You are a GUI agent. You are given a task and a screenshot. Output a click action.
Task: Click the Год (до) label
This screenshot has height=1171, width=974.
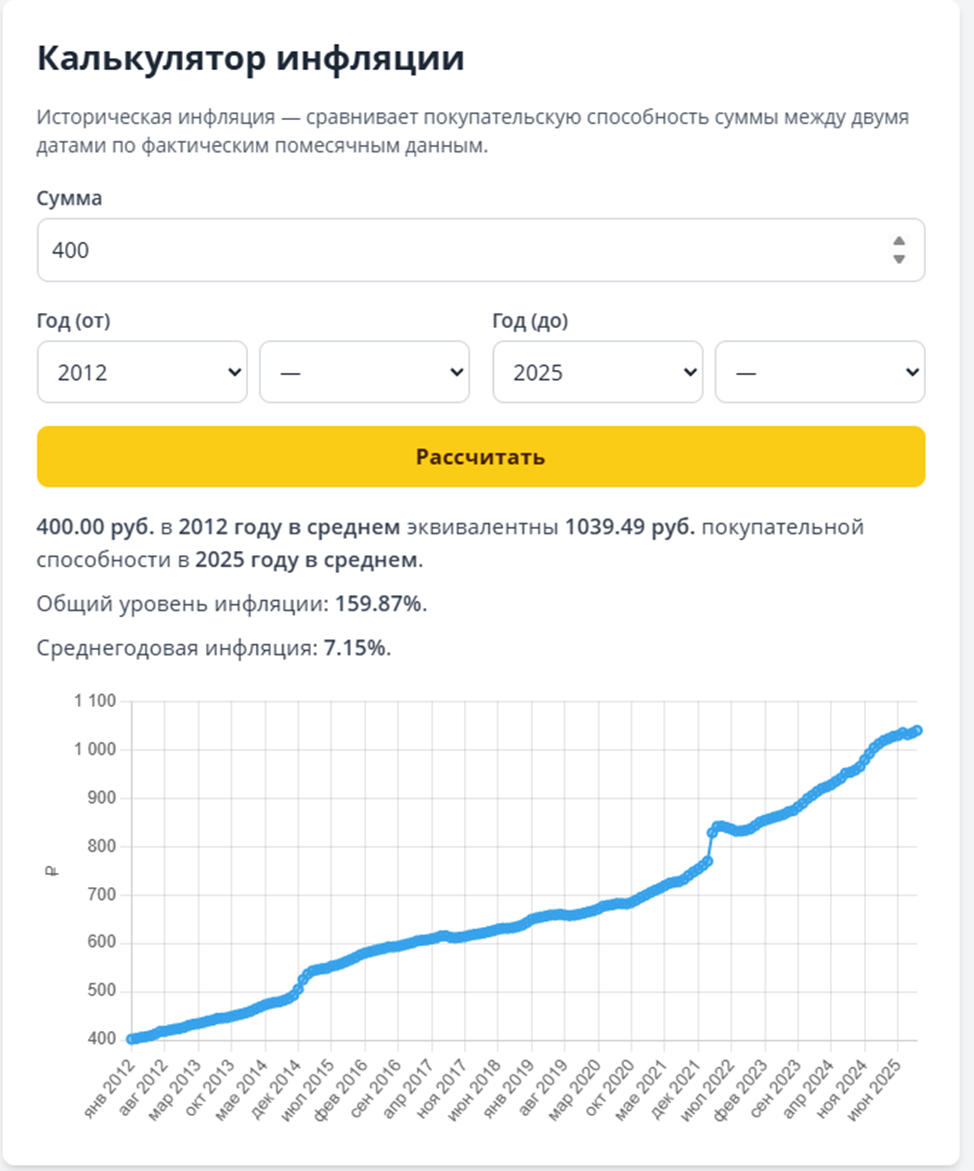(x=530, y=320)
